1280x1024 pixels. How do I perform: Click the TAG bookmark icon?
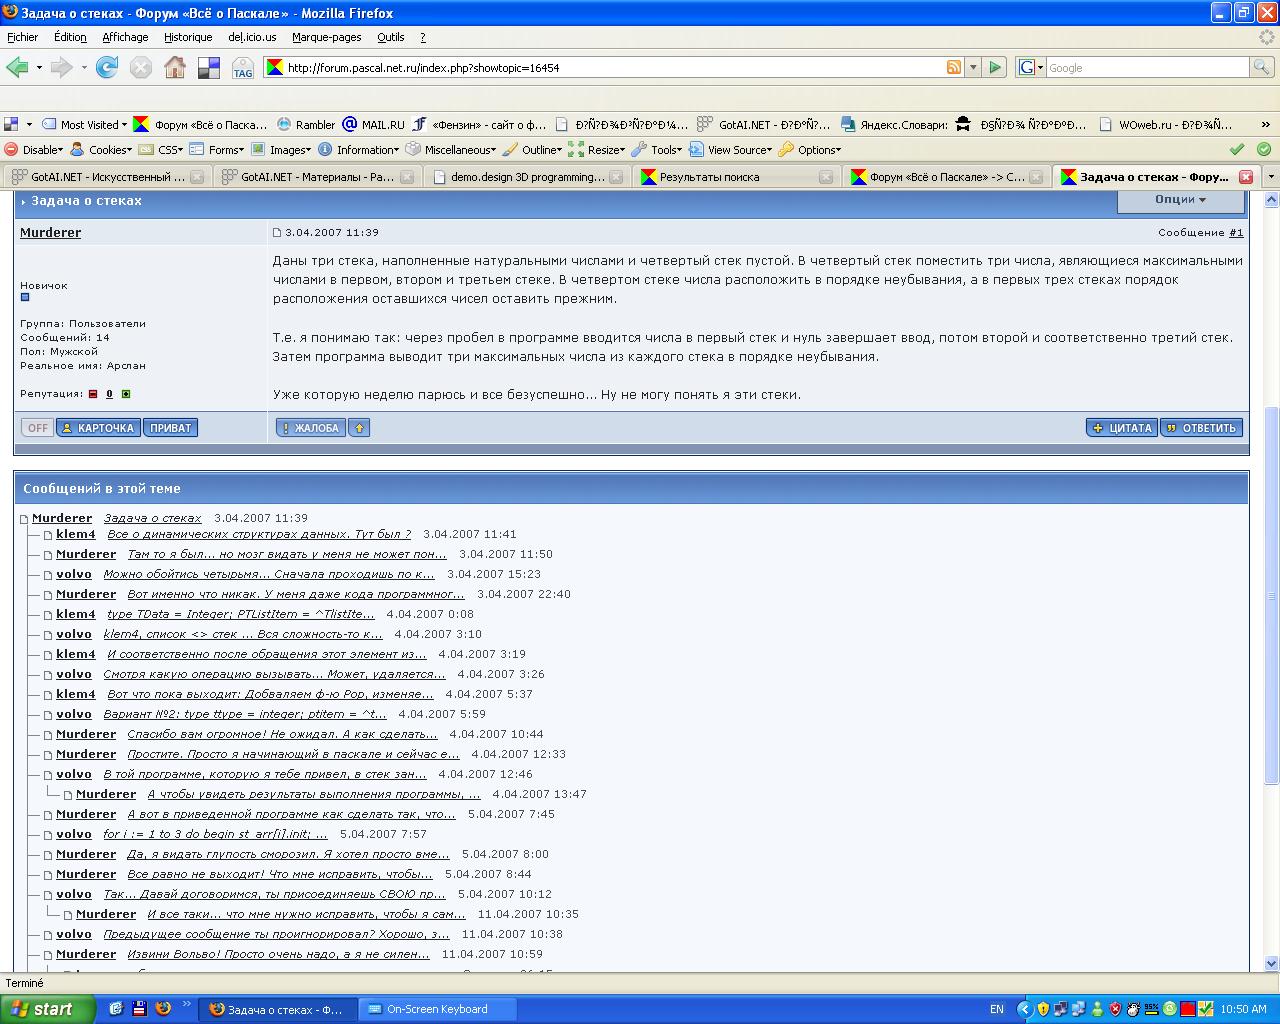243,68
